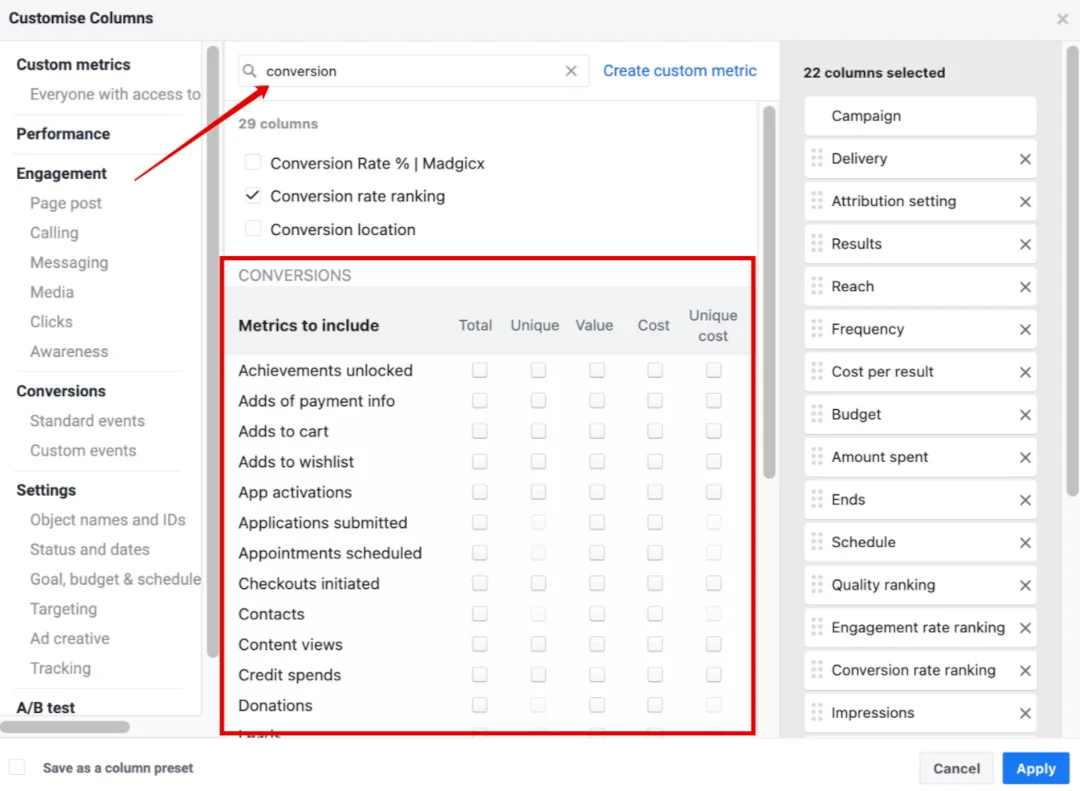
Task: Select Custom events under Conversions
Action: 83,451
